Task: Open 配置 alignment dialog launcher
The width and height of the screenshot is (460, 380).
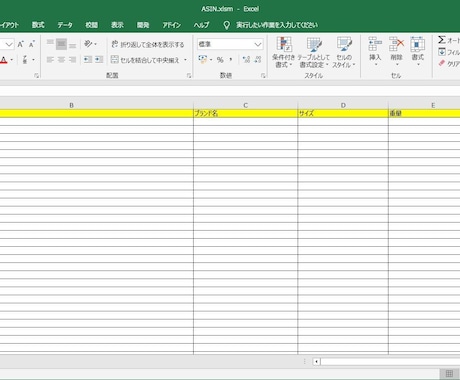Action: pos(189,76)
